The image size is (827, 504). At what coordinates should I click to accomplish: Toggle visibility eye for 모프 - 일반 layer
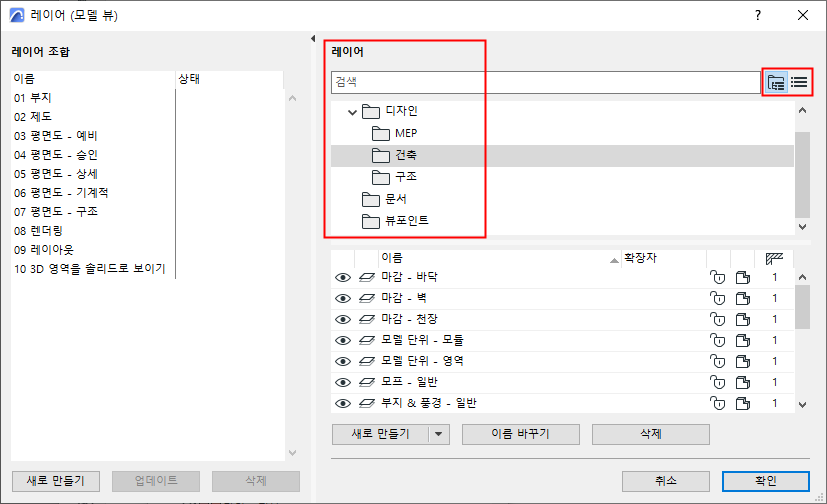click(x=343, y=382)
